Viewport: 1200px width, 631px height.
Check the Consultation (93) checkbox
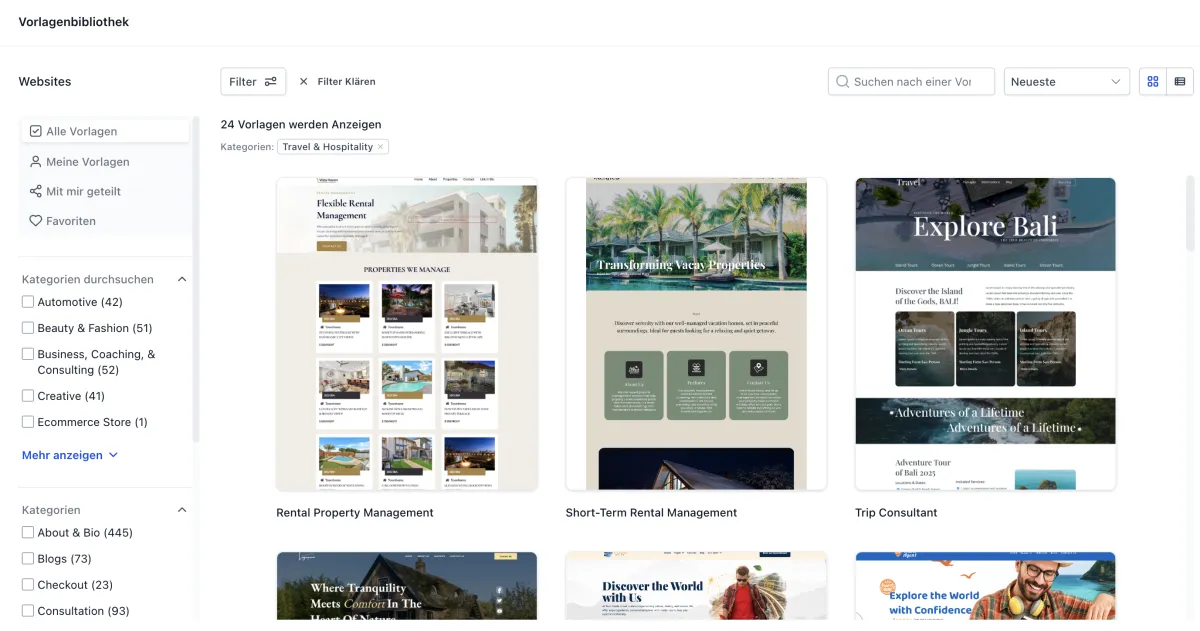(28, 611)
